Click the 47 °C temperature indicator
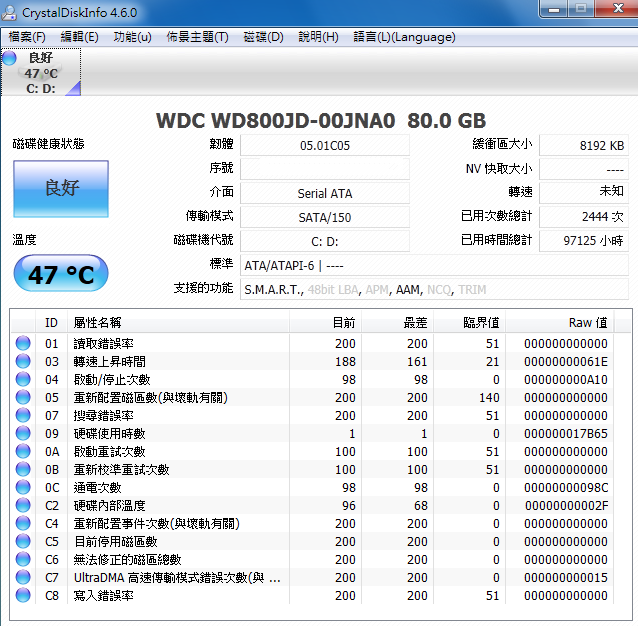Screen dimensions: 638x630 coord(61,273)
